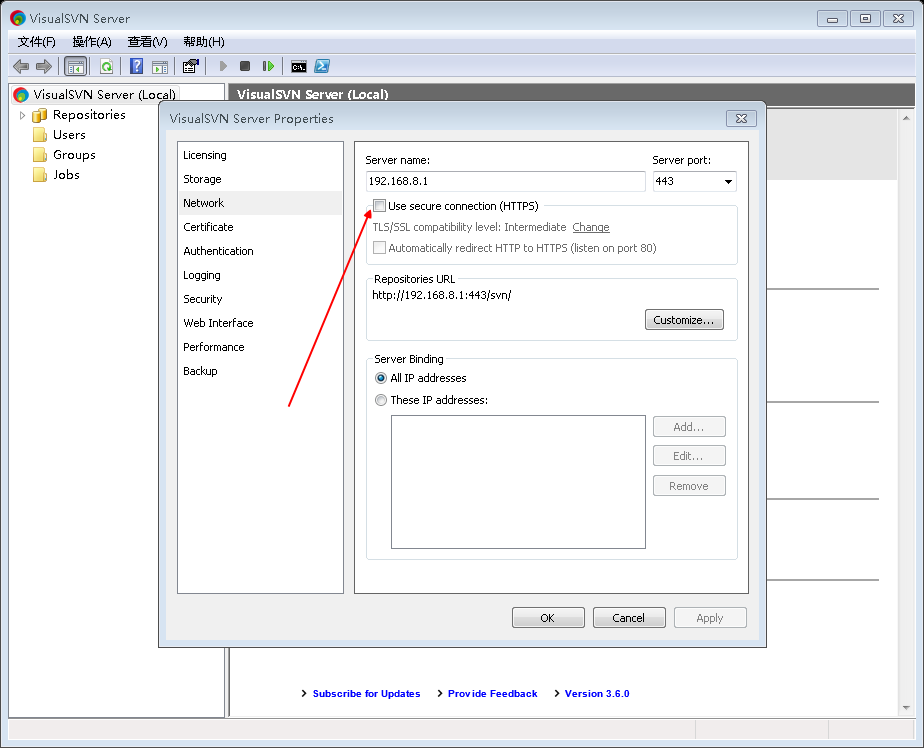
Task: Click the Remove IP address button
Action: click(689, 486)
